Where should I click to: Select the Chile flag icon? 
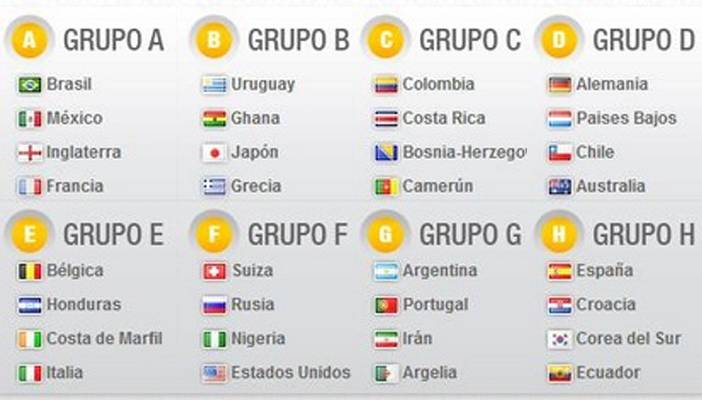(x=560, y=153)
